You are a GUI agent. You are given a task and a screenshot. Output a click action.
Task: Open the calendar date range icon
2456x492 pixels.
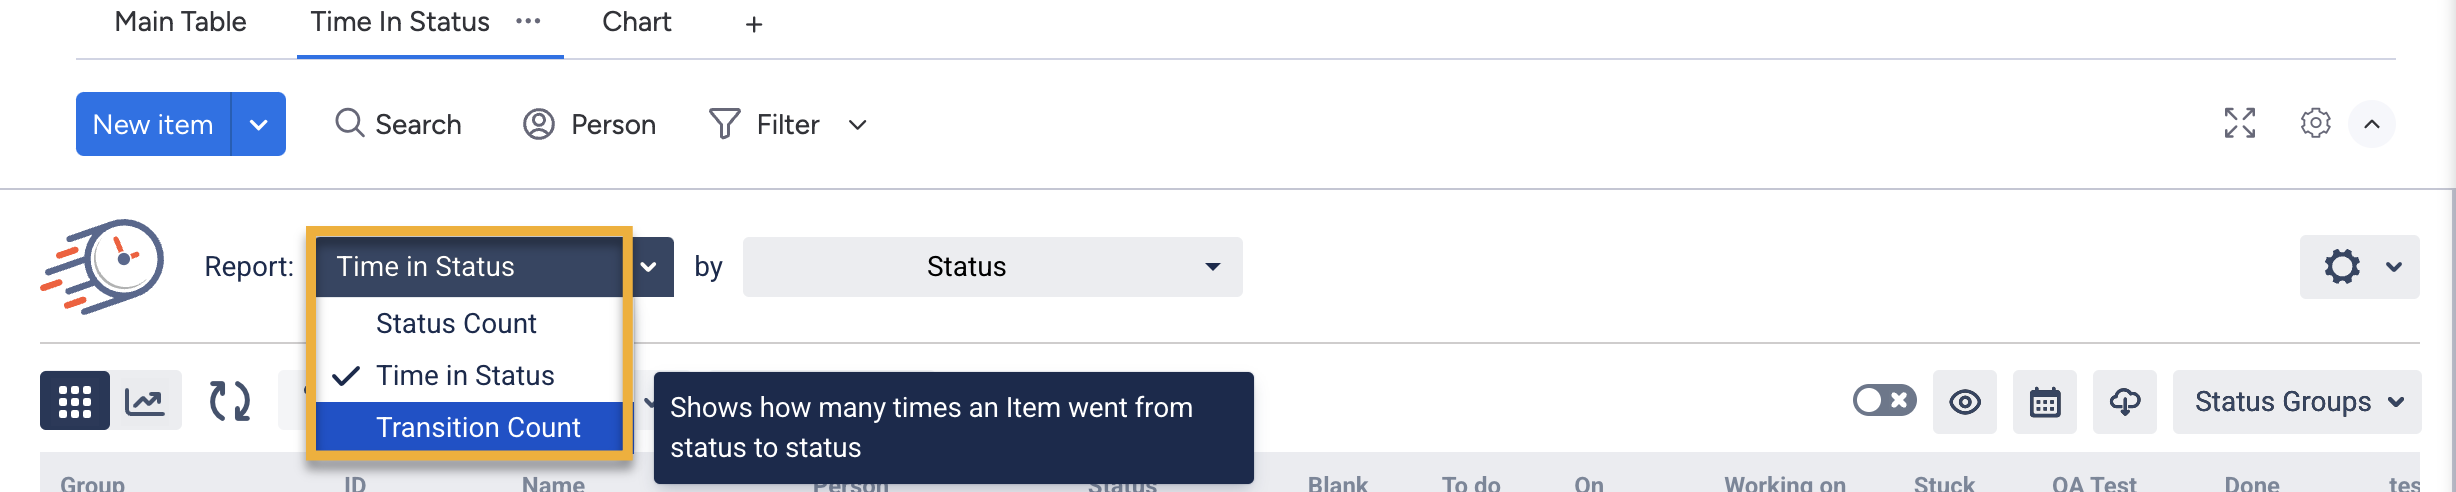coord(2044,402)
